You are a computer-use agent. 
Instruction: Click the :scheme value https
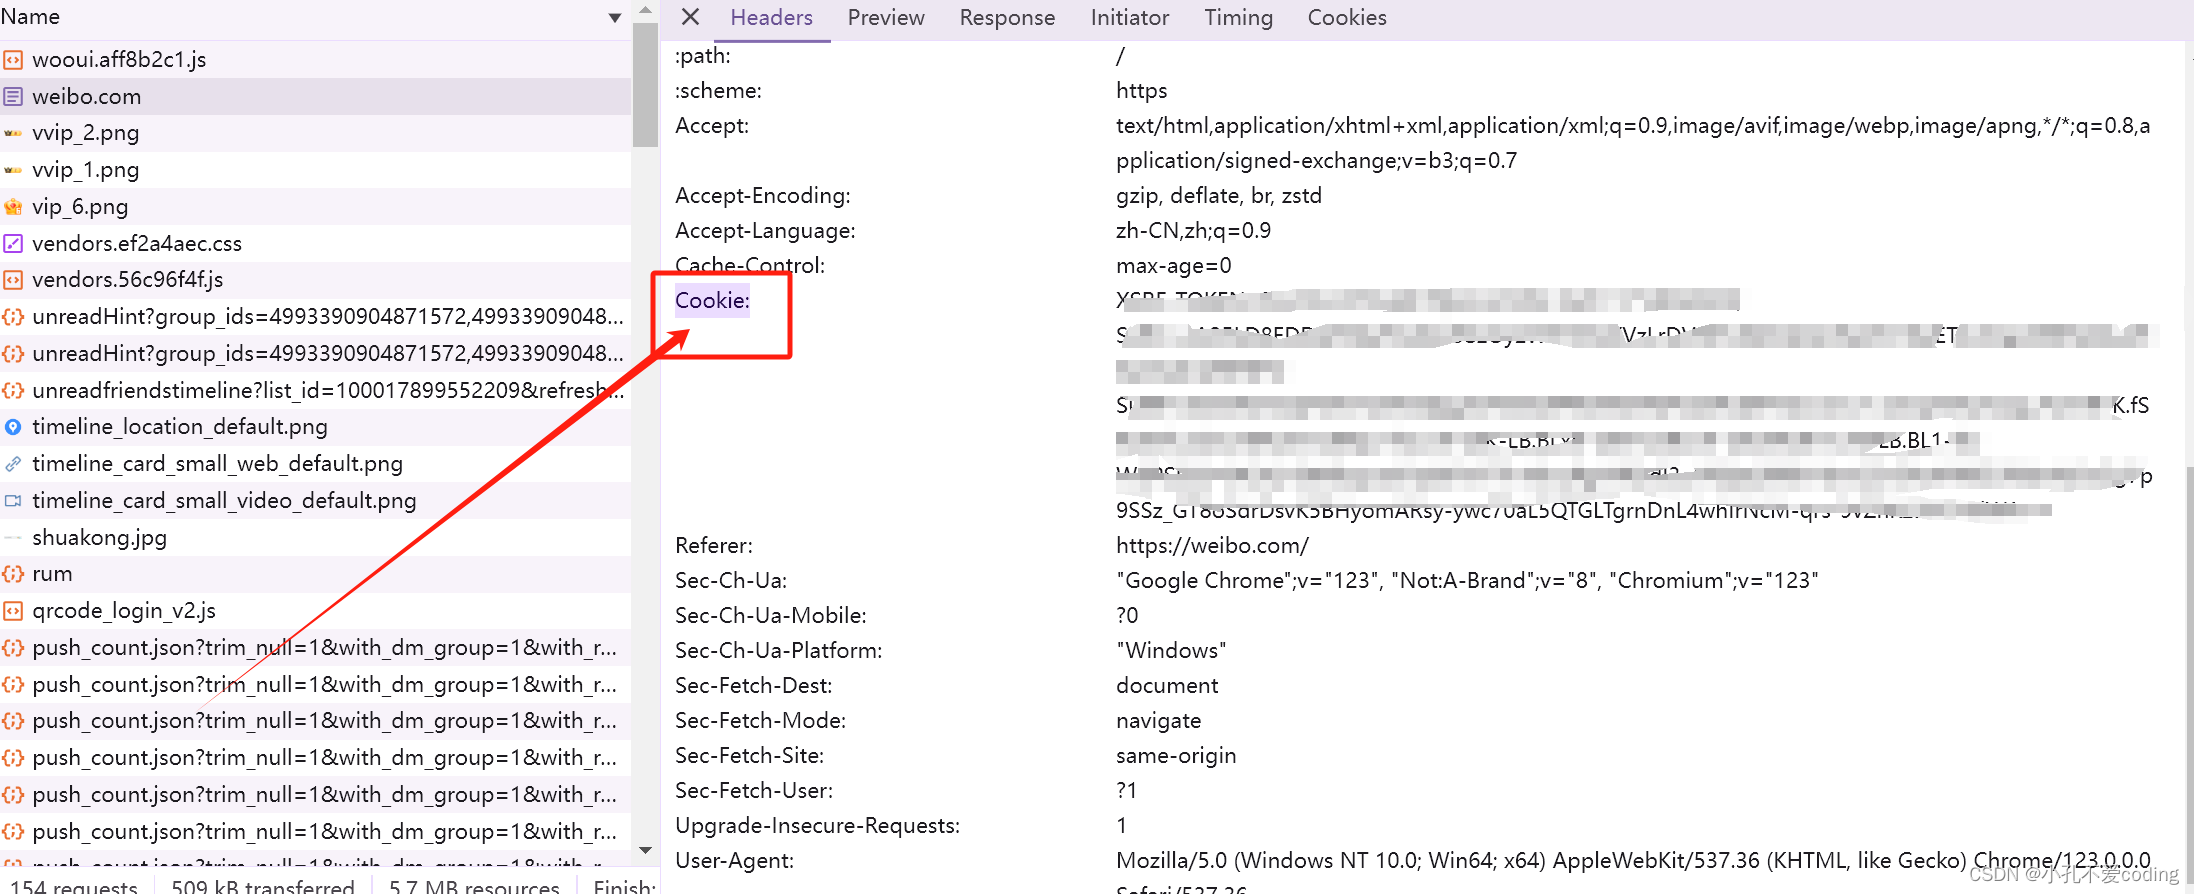click(1141, 91)
